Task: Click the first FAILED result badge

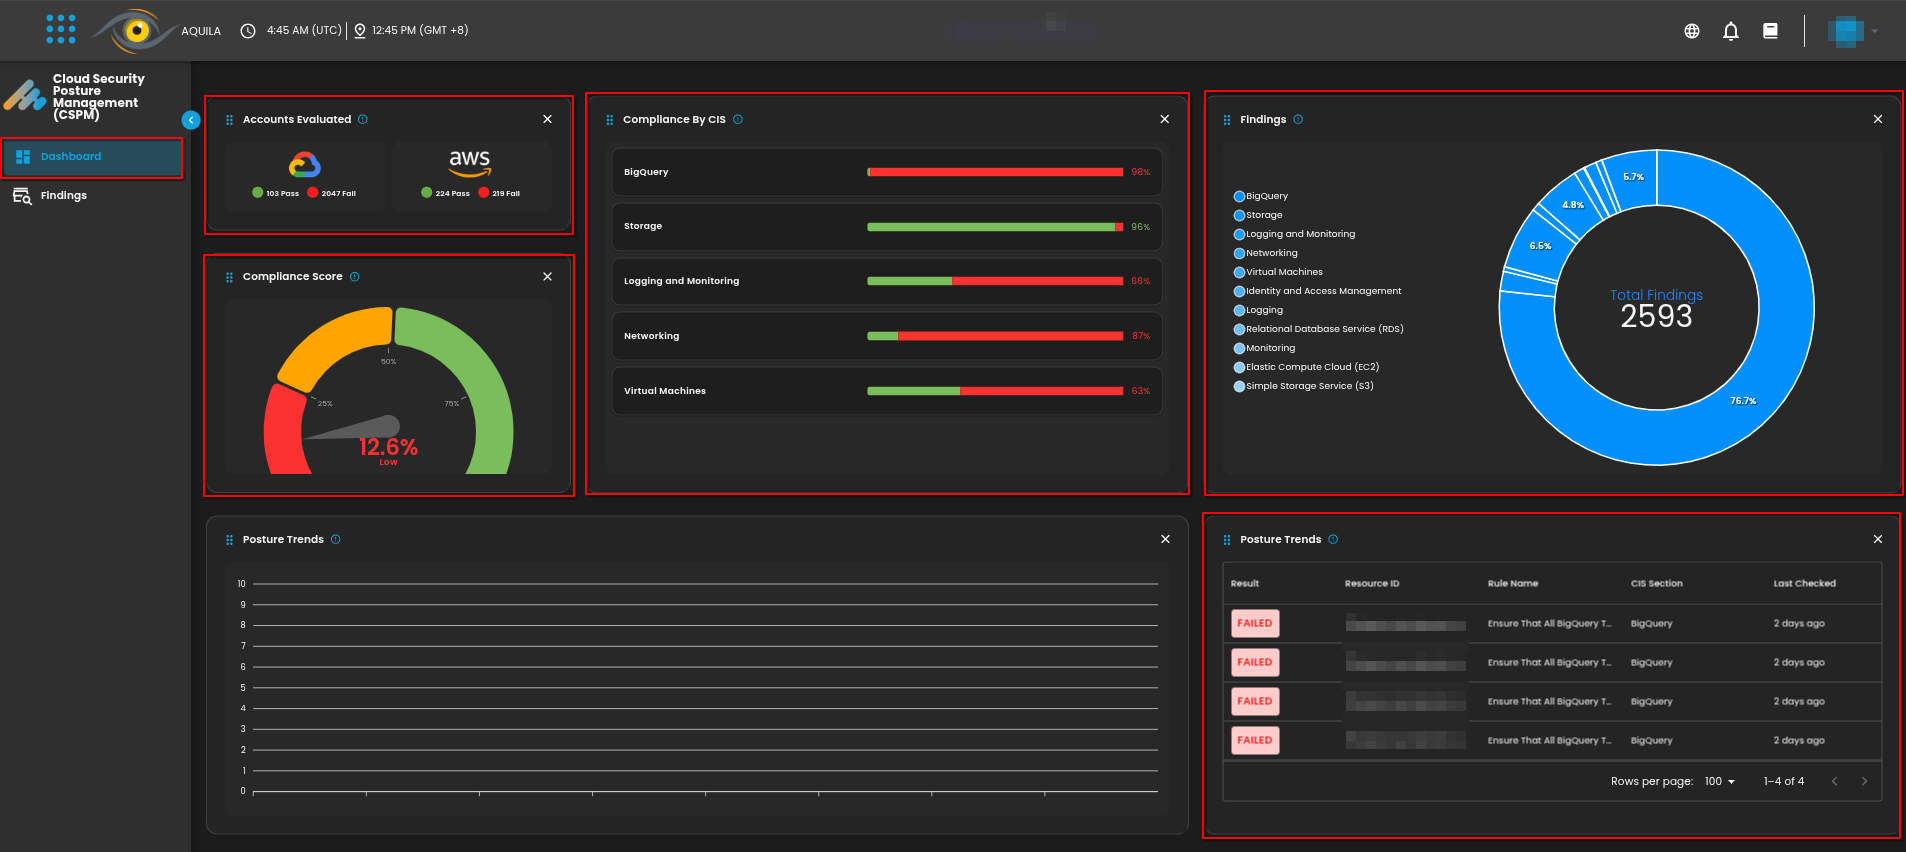Action: click(x=1254, y=624)
